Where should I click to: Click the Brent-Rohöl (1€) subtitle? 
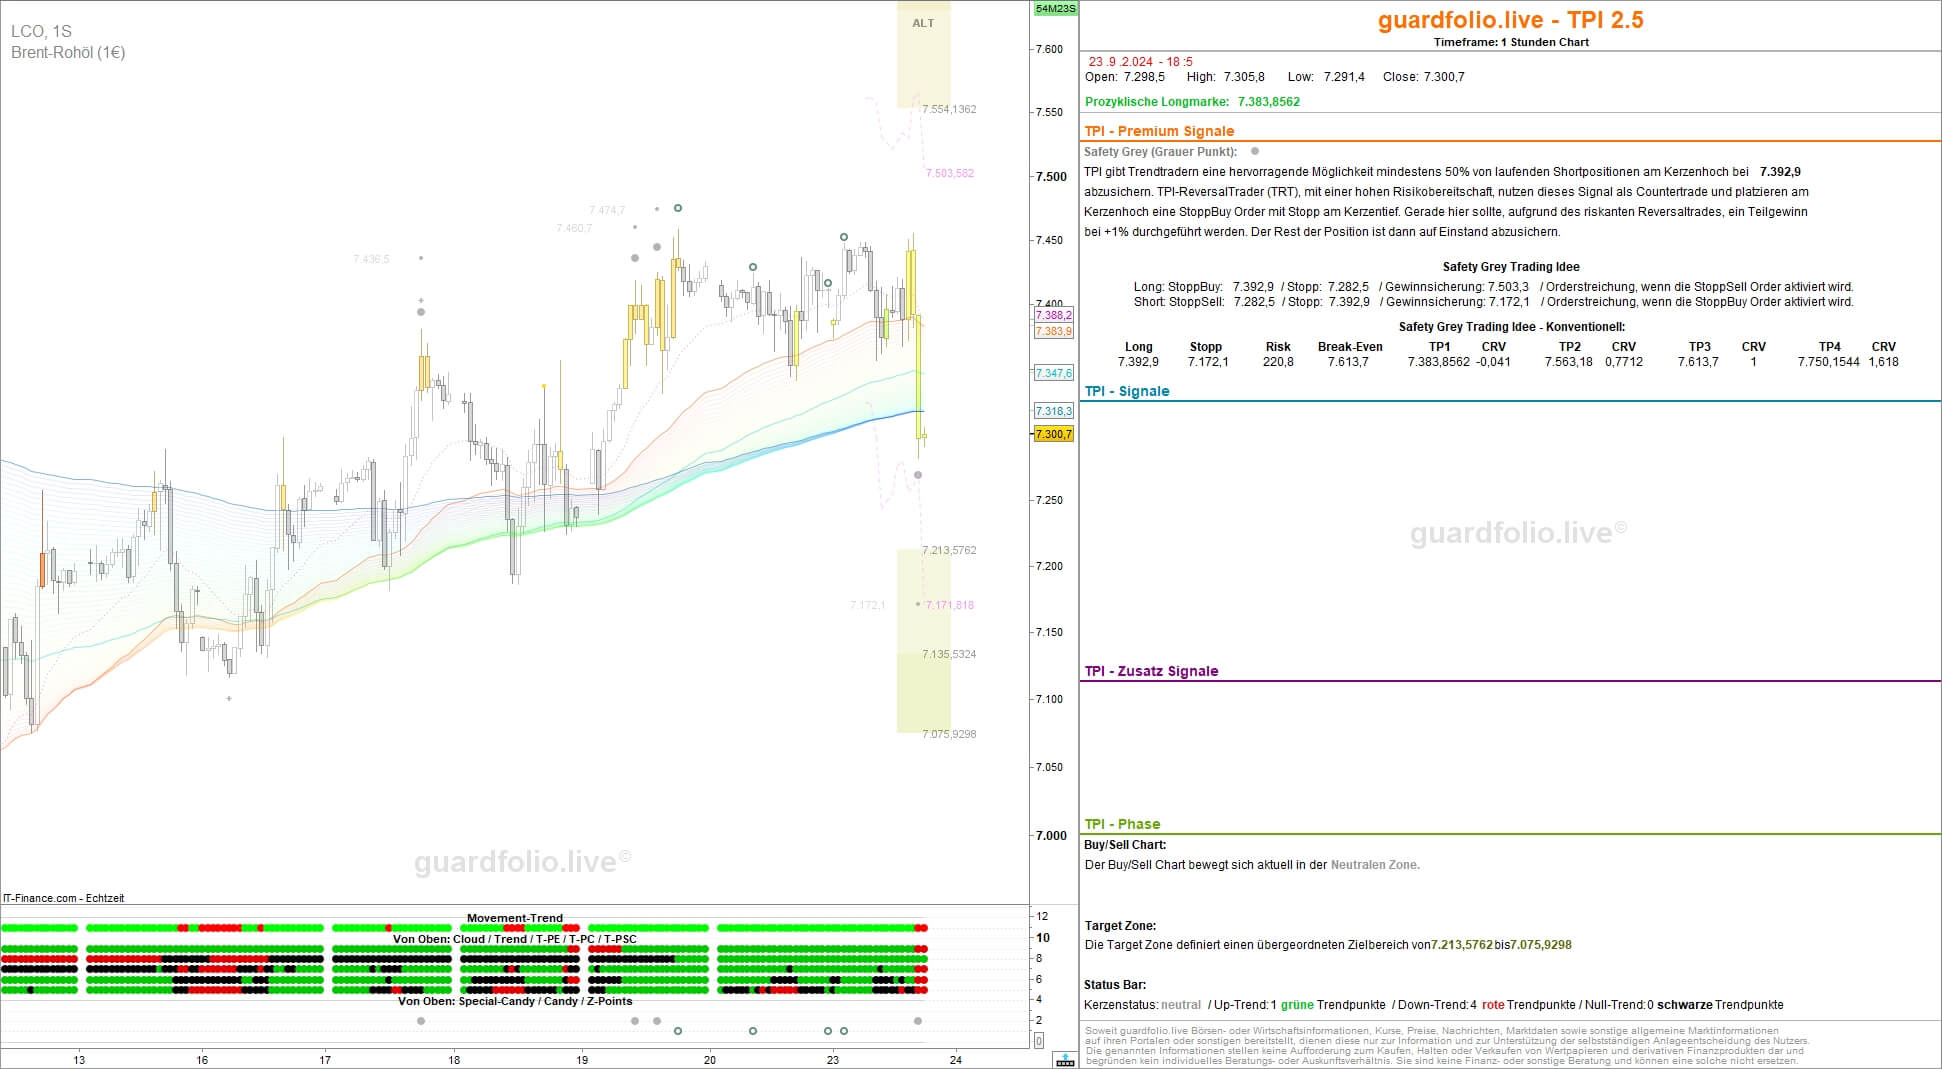coord(68,52)
